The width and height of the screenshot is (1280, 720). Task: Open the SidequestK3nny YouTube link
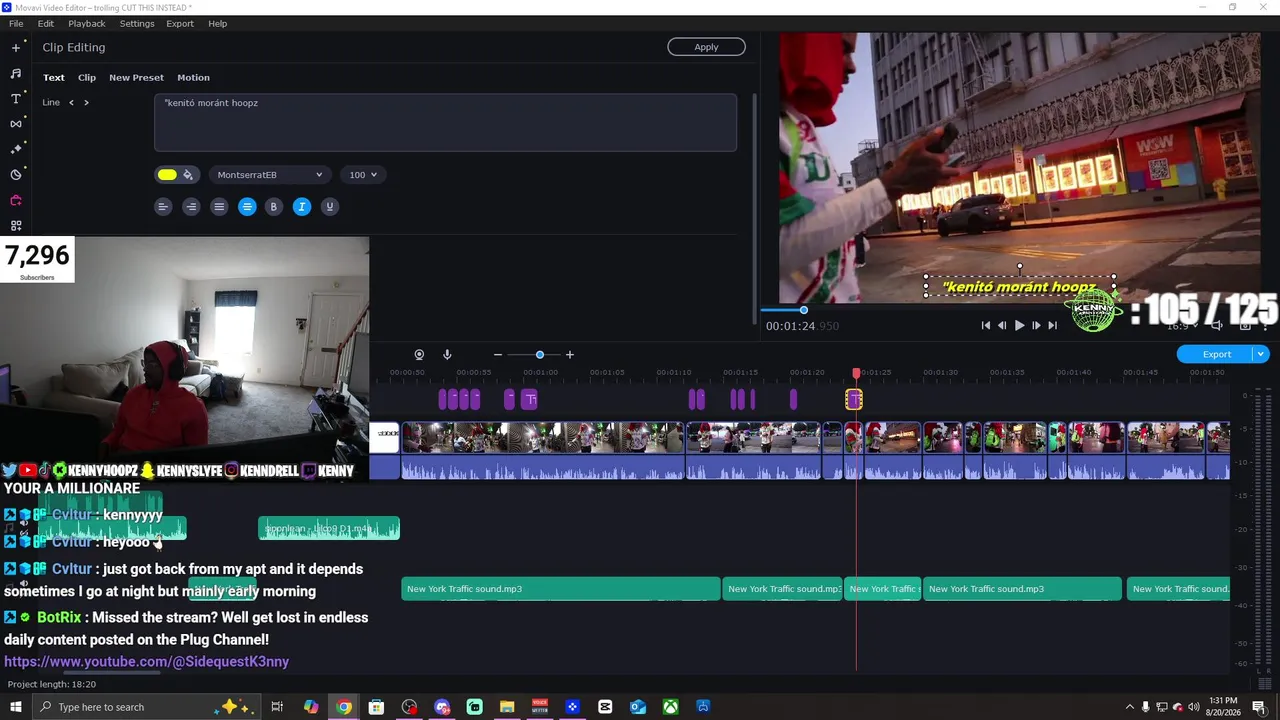(x=146, y=661)
